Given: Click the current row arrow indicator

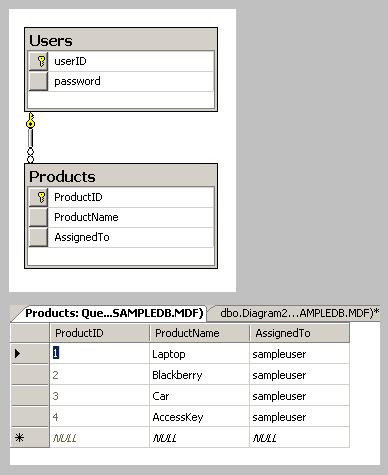Looking at the screenshot, I should (18, 353).
